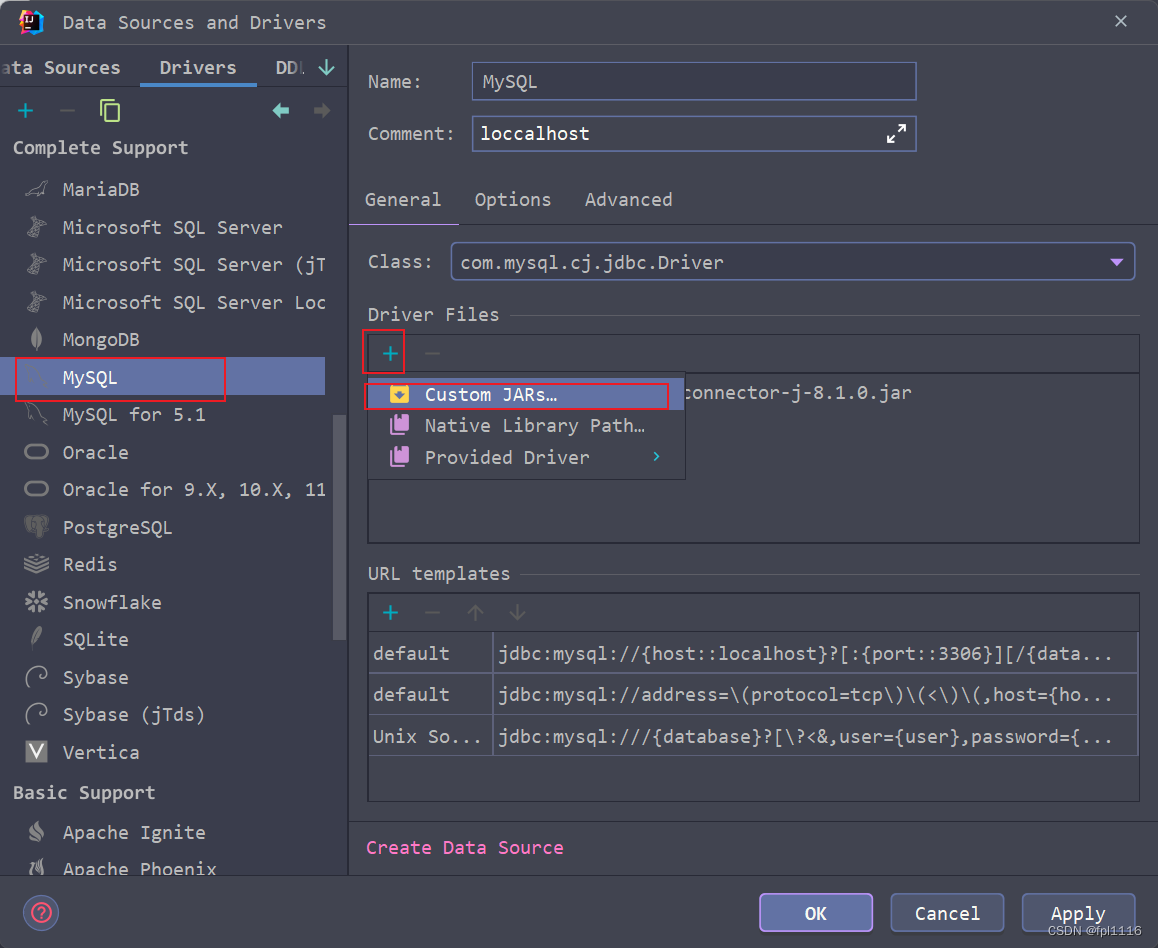Screen dimensions: 1158x948
Task: Select Microsoft SQL Server LocalDB driver
Action: click(x=162, y=302)
